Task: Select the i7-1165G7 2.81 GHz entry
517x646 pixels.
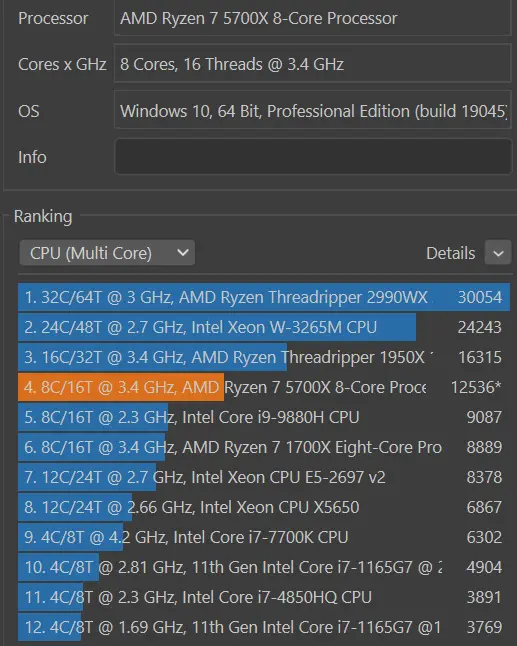Action: tap(264, 567)
